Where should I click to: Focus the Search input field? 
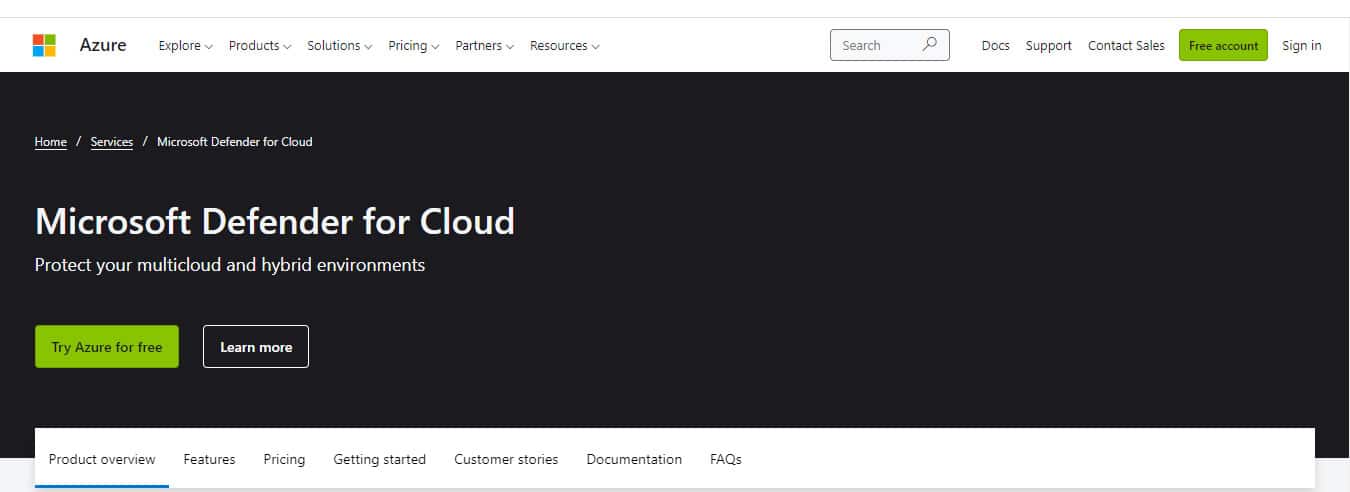tap(890, 45)
